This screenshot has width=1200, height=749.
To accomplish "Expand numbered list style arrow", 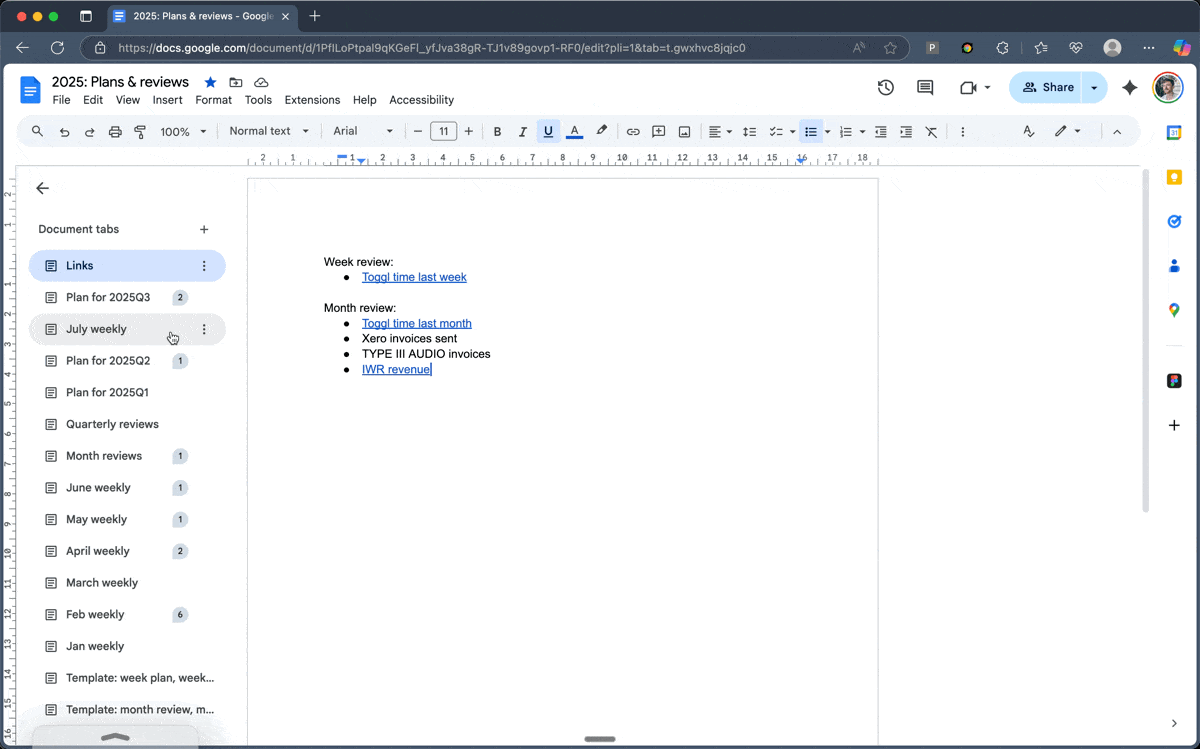I will [862, 131].
